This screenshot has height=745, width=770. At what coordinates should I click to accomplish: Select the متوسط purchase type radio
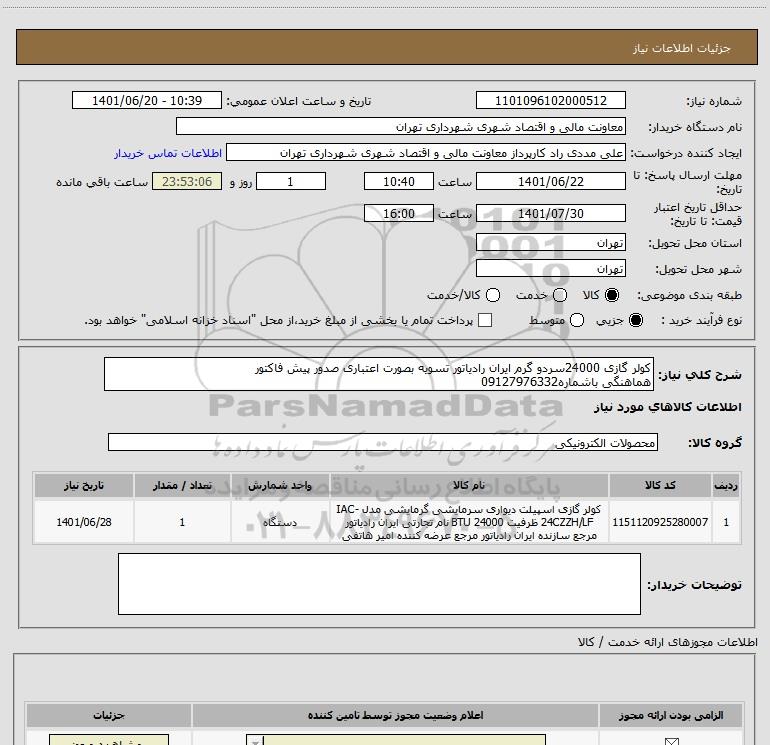click(577, 320)
